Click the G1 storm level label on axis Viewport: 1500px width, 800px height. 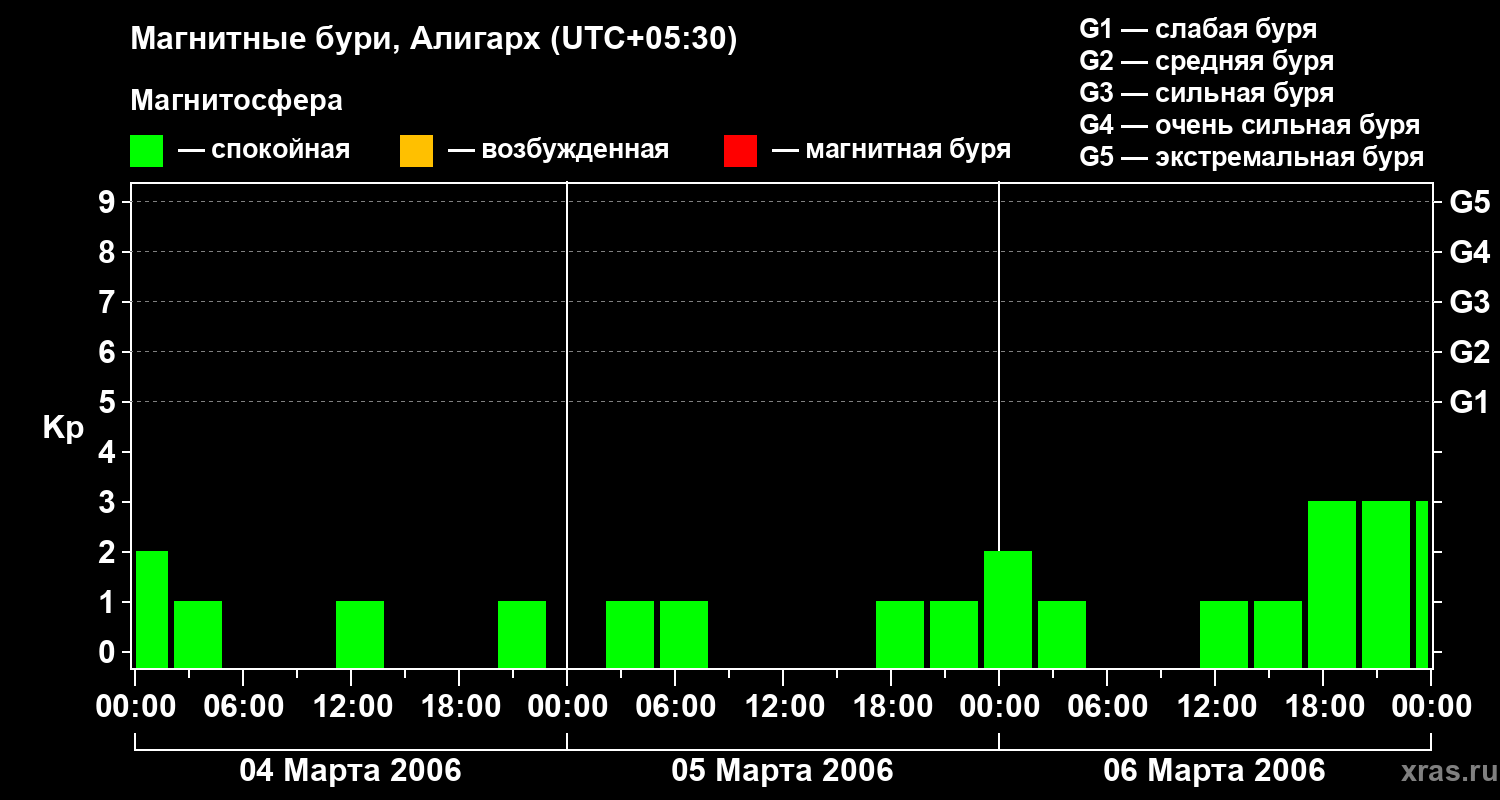pos(1469,402)
